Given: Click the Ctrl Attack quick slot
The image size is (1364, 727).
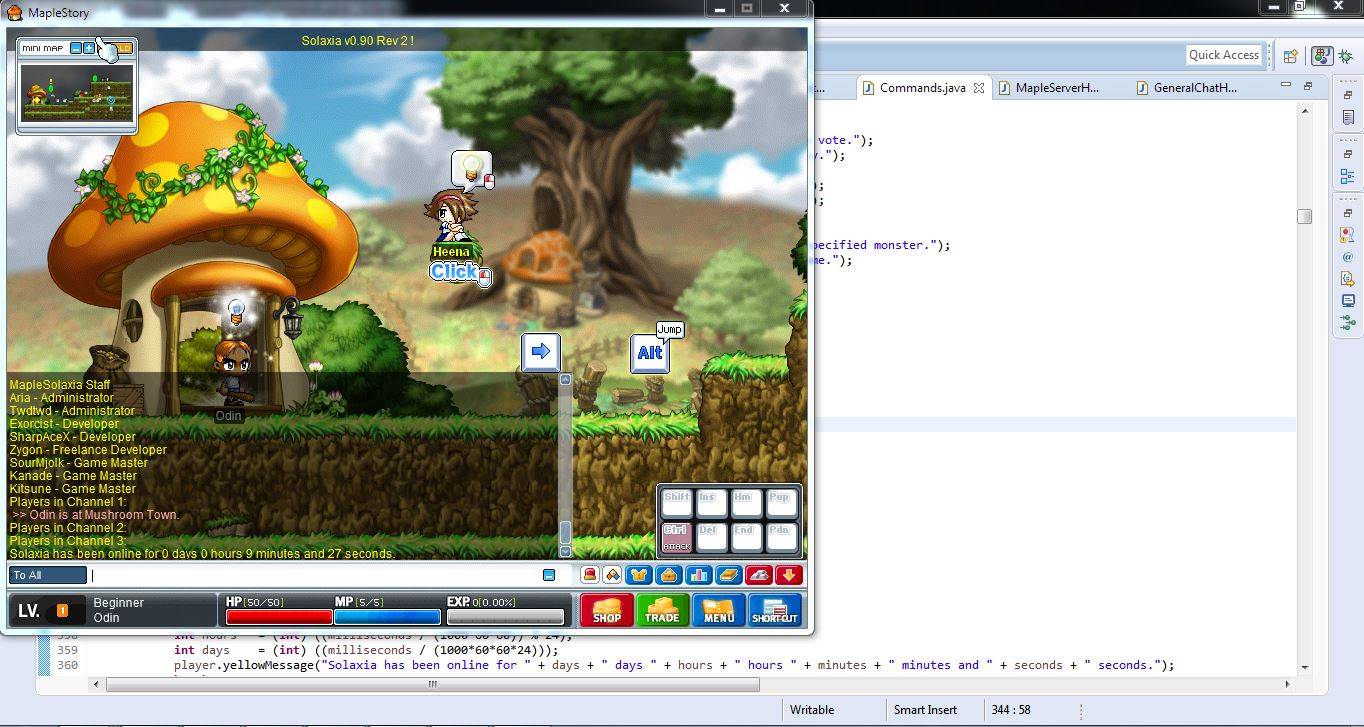Looking at the screenshot, I should (x=677, y=537).
